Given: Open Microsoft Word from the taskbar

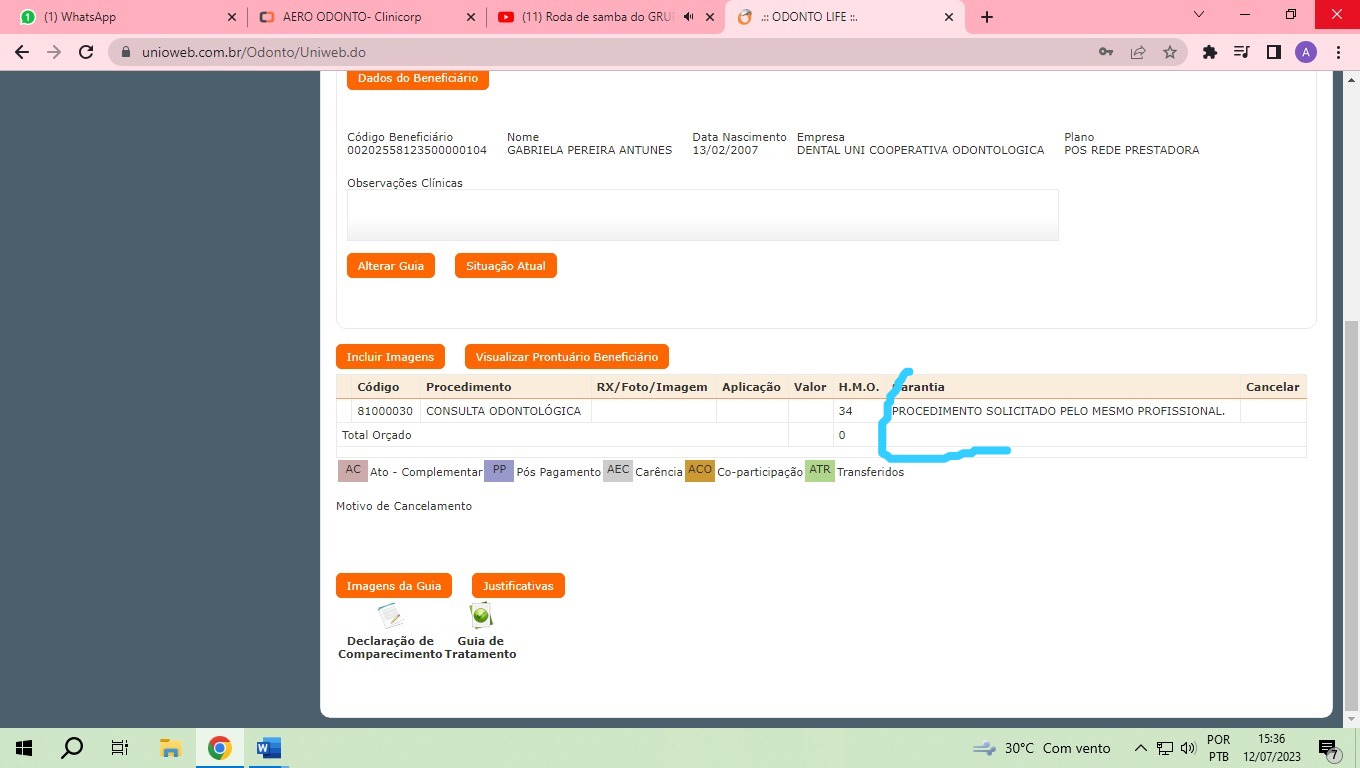Looking at the screenshot, I should (x=268, y=748).
